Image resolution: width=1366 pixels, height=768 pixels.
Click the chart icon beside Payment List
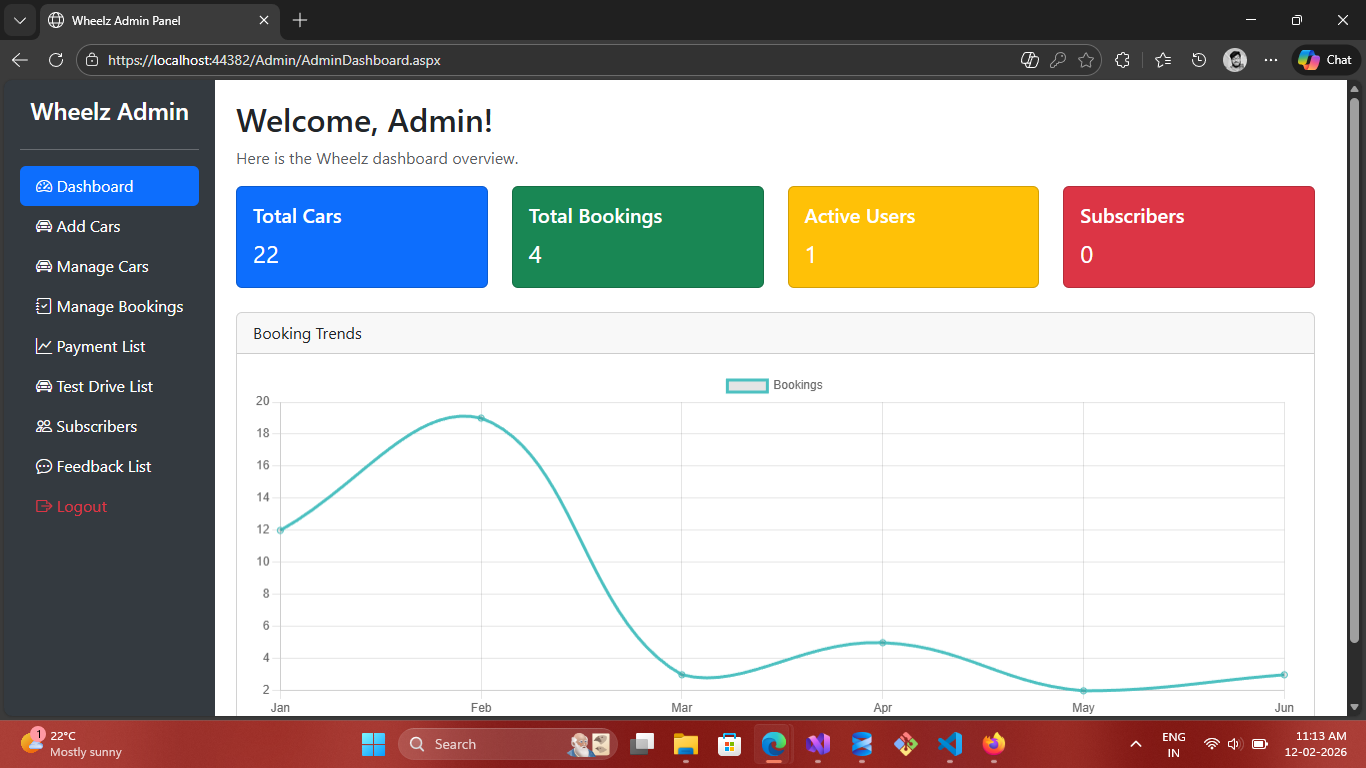(x=44, y=347)
